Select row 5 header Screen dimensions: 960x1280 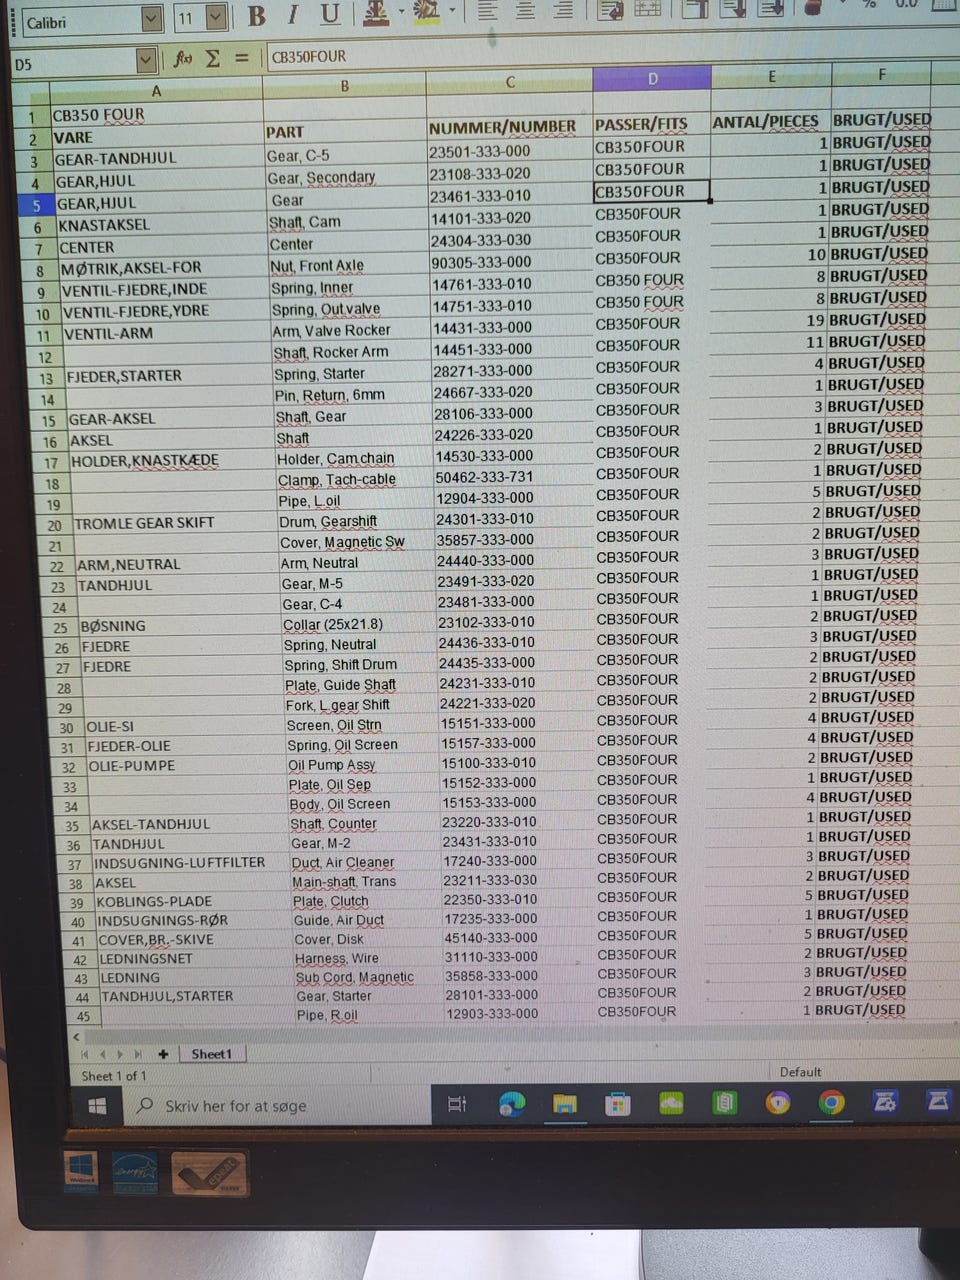click(x=35, y=205)
